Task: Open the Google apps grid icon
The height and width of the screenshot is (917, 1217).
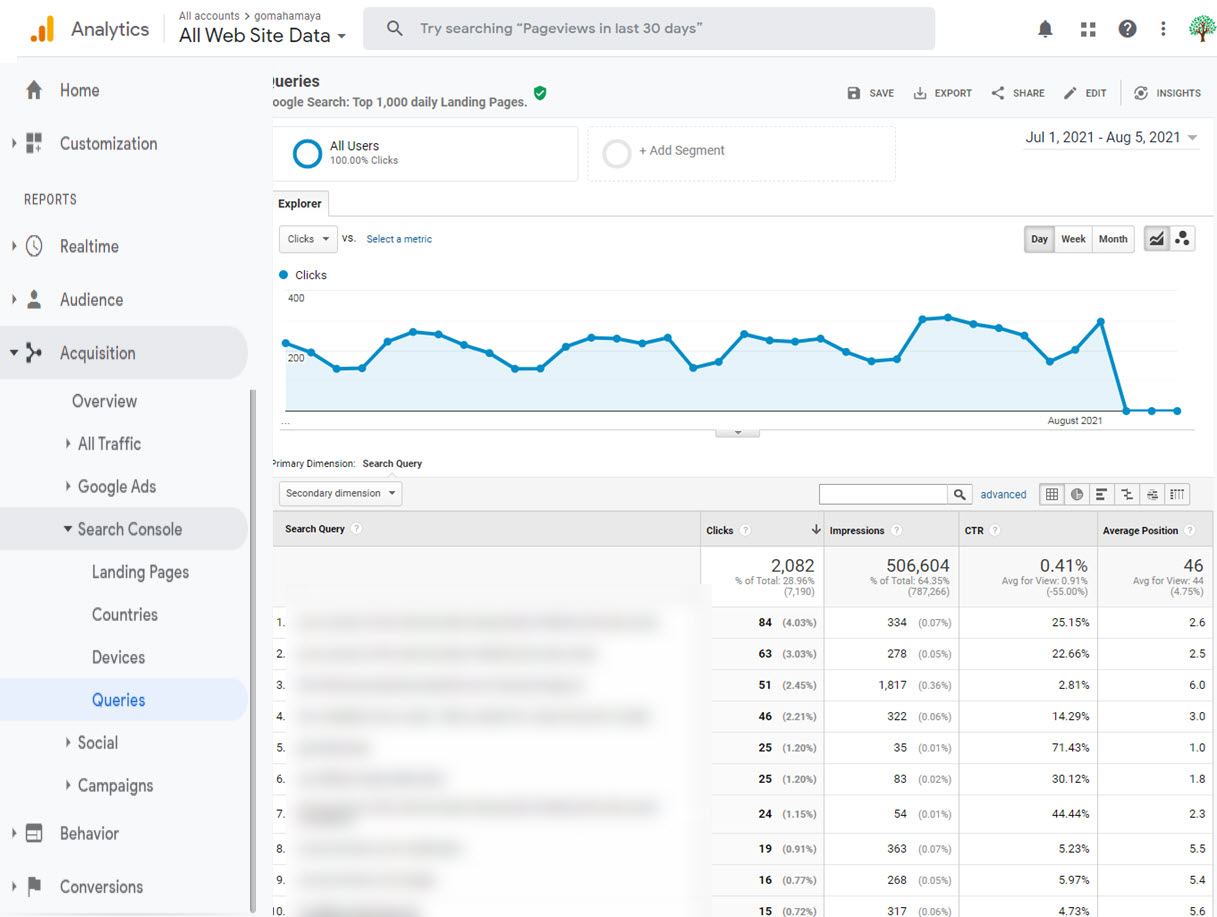Action: pyautogui.click(x=1088, y=29)
